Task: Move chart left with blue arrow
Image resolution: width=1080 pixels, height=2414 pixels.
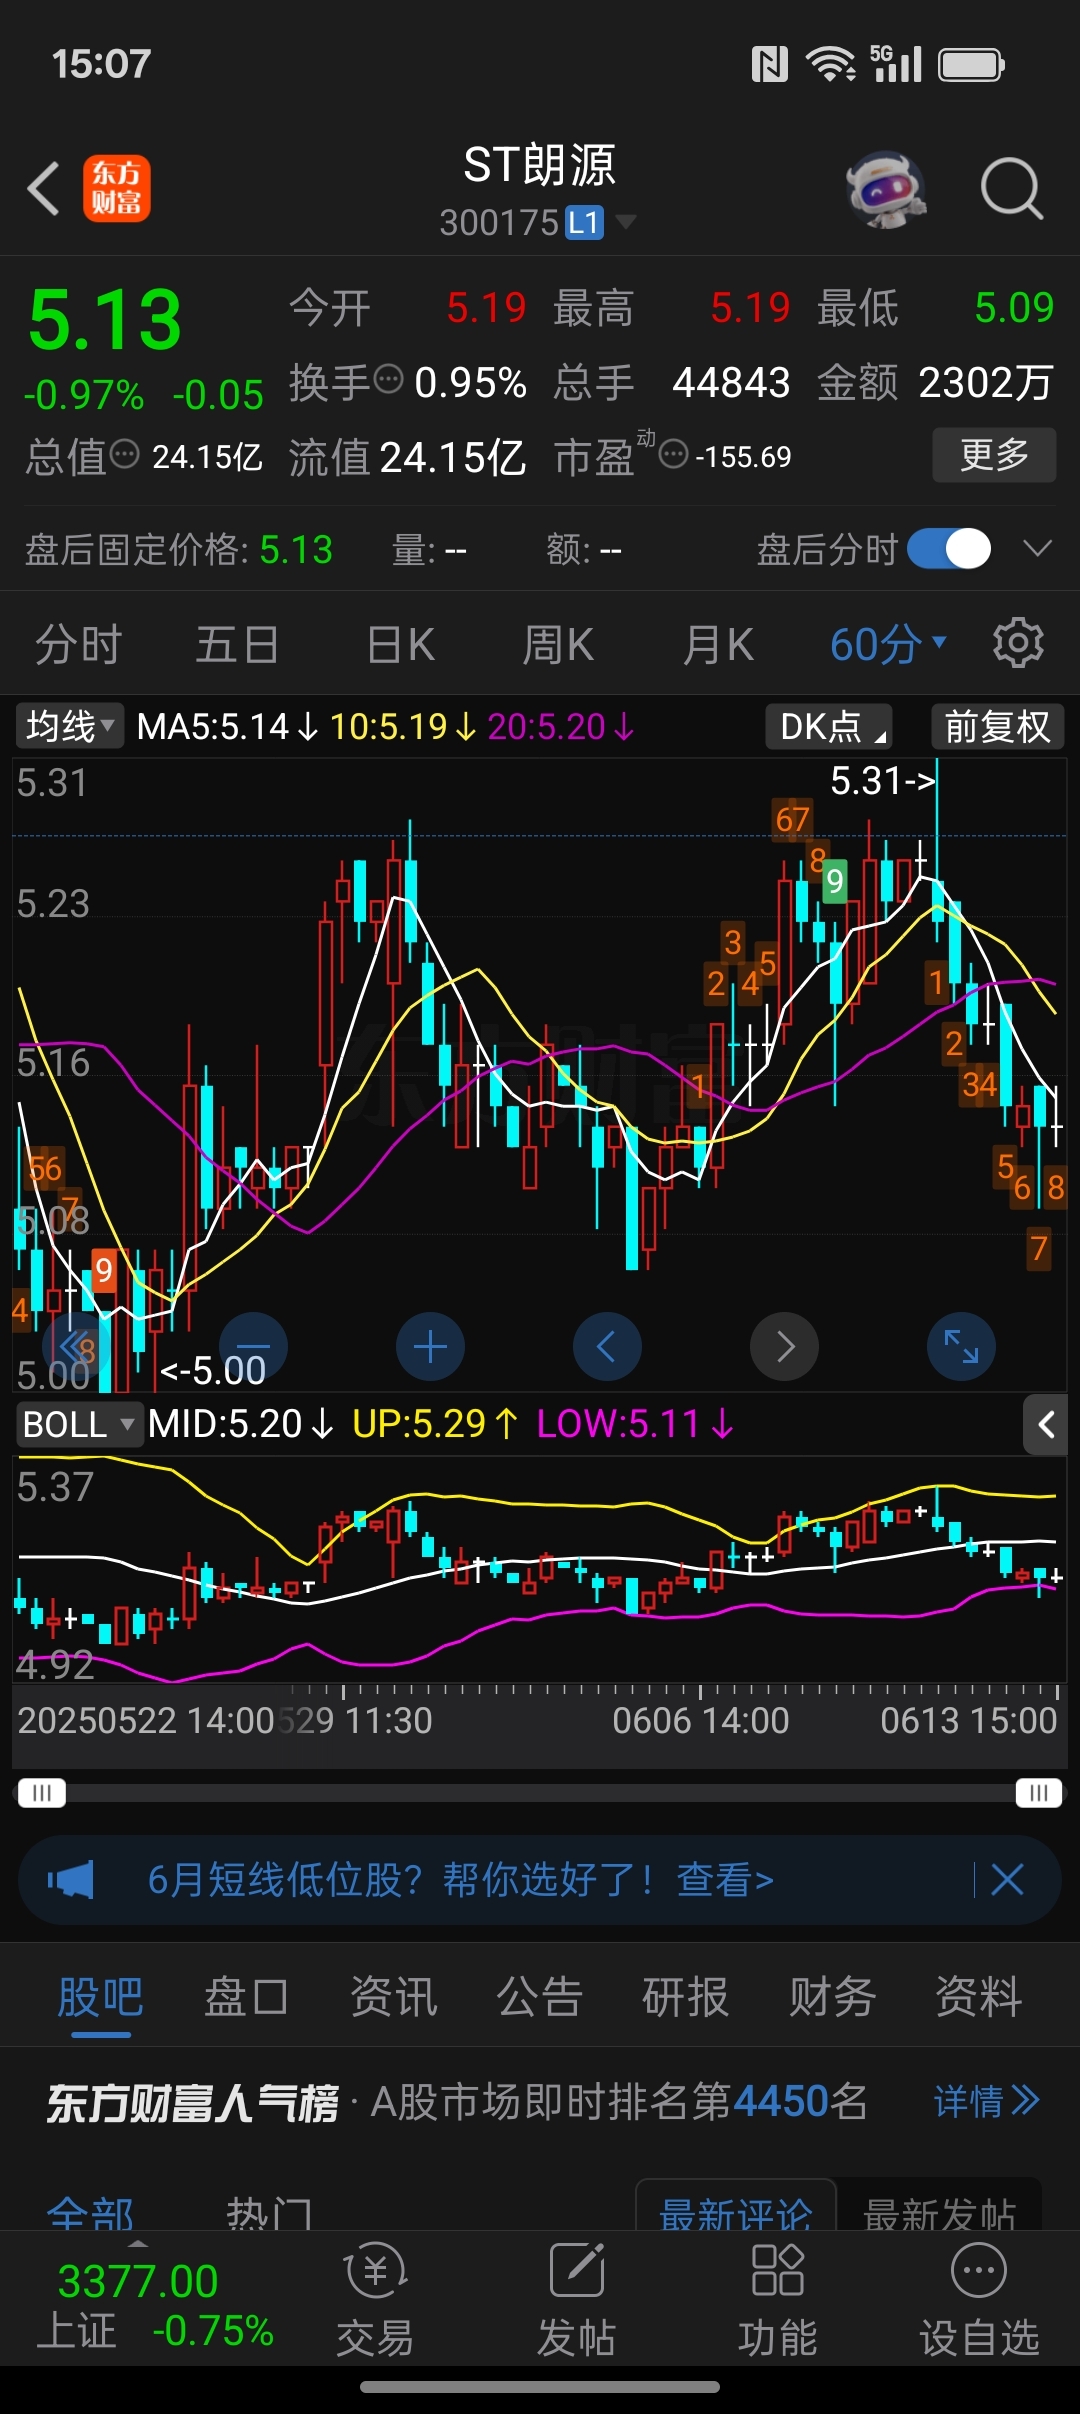Action: click(x=607, y=1346)
